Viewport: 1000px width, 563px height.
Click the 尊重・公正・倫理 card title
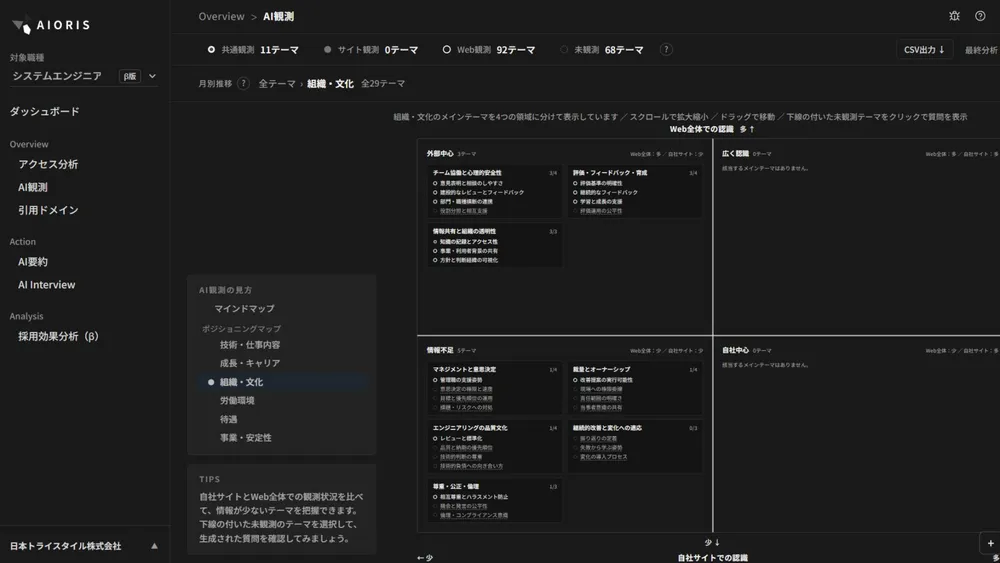pyautogui.click(x=456, y=487)
